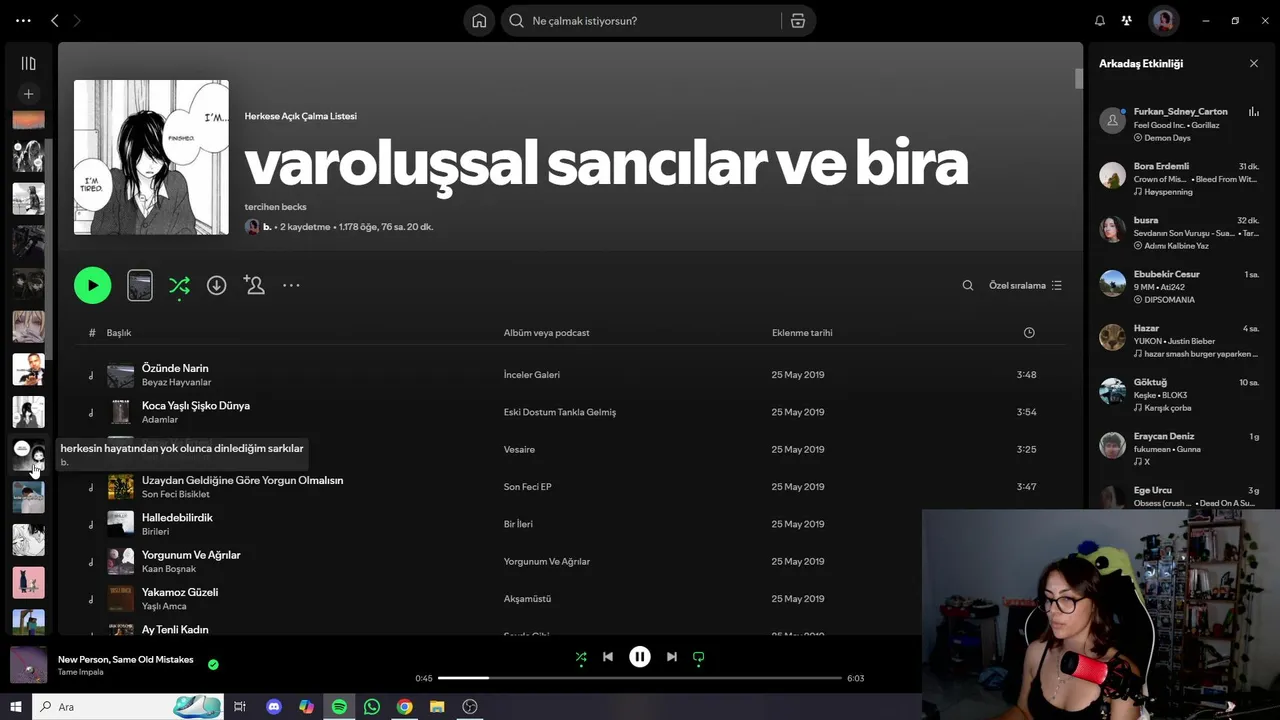The width and height of the screenshot is (1280, 720).
Task: Seek on the playback progress bar
Action: (640, 678)
